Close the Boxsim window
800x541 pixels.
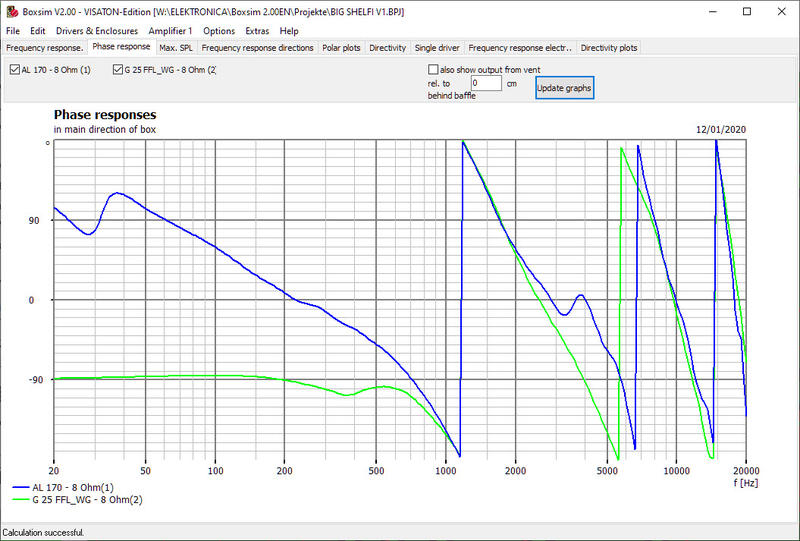pyautogui.click(x=782, y=11)
